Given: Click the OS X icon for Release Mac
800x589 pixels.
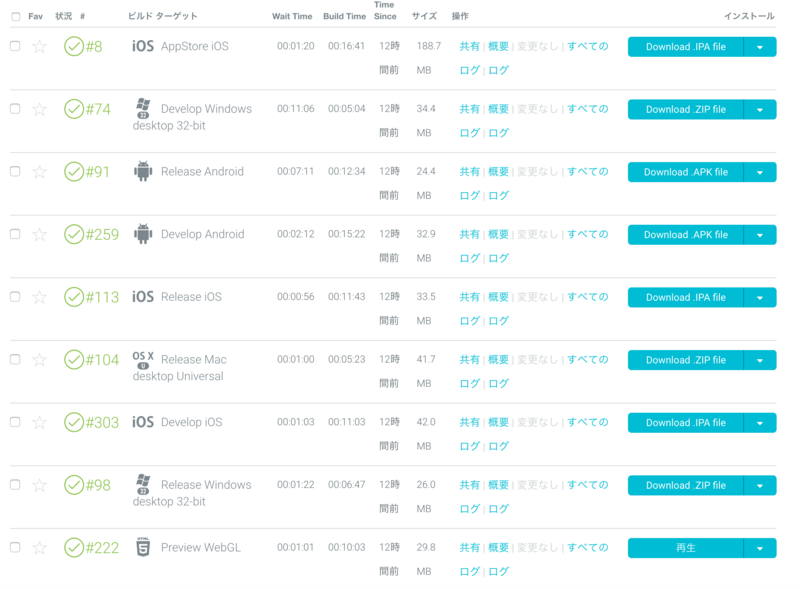Looking at the screenshot, I should point(143,359).
